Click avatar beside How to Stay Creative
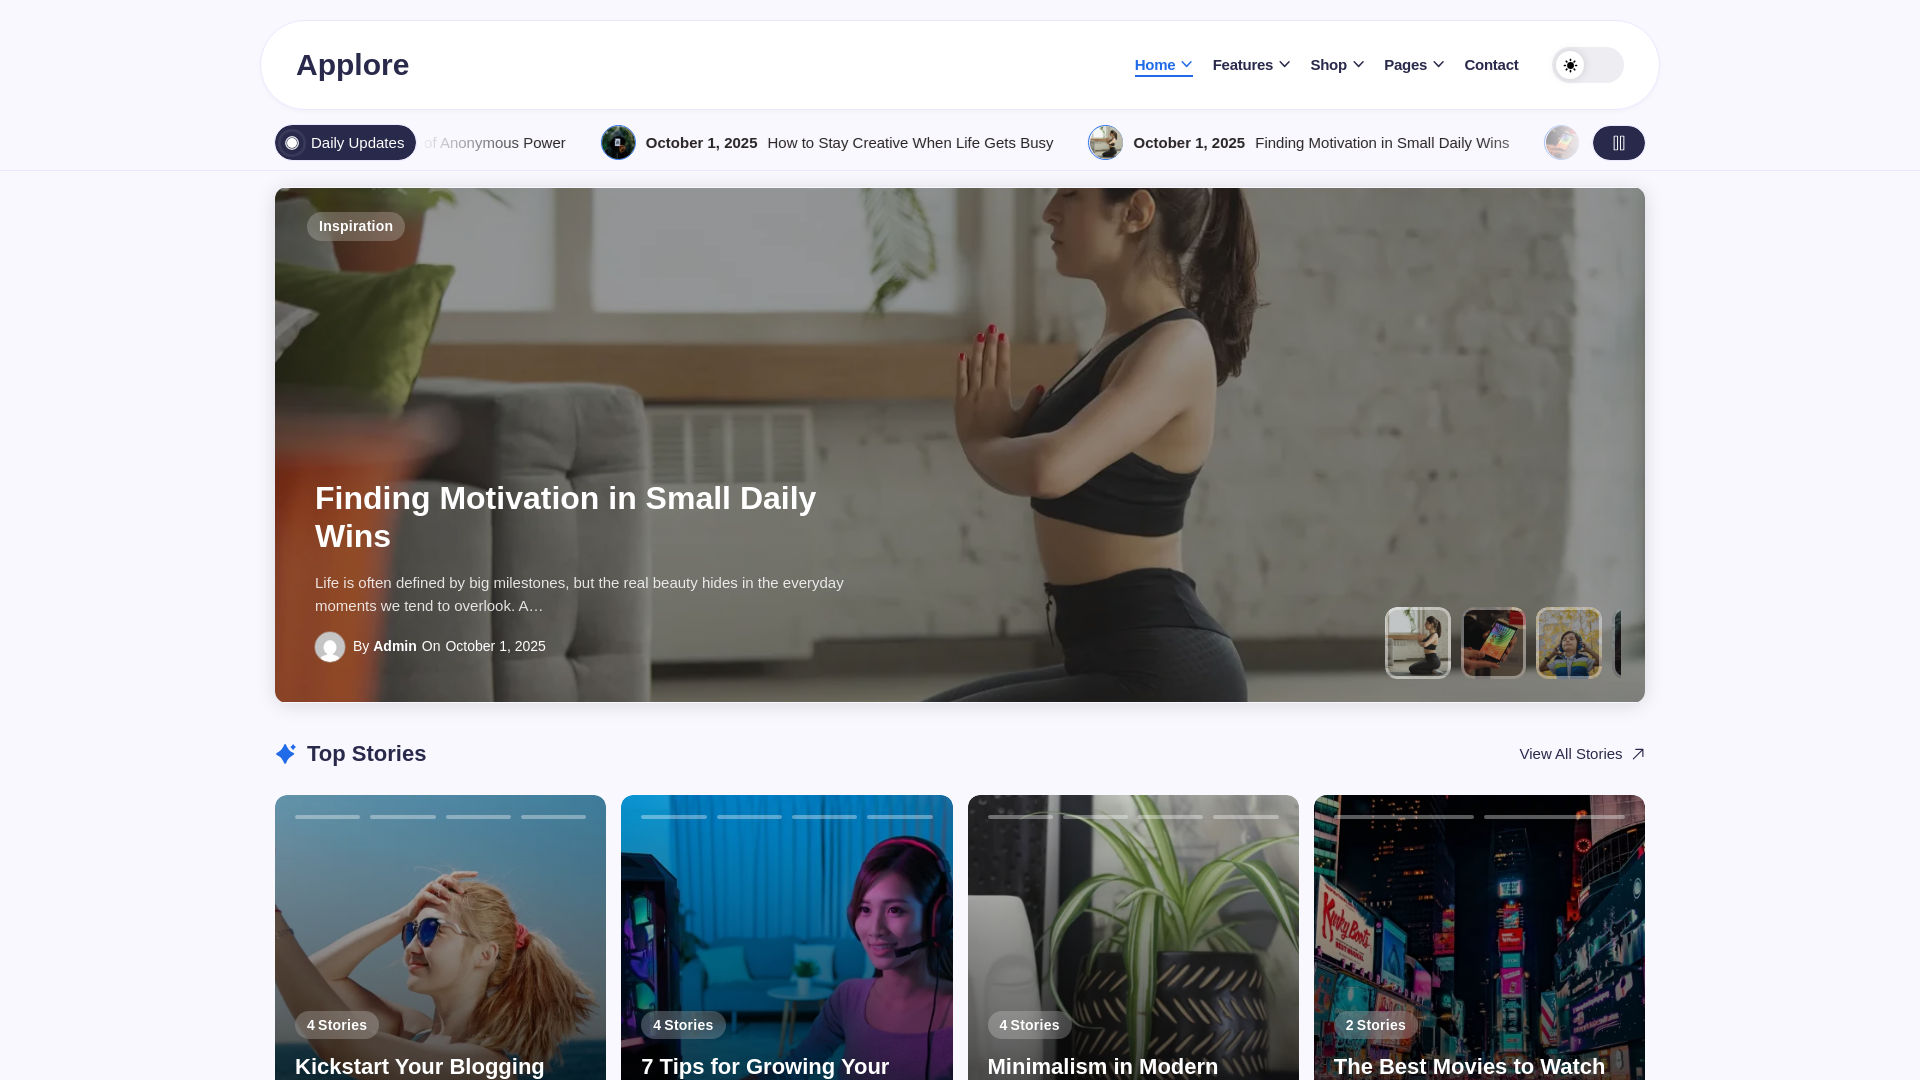The width and height of the screenshot is (1920, 1080). point(618,143)
